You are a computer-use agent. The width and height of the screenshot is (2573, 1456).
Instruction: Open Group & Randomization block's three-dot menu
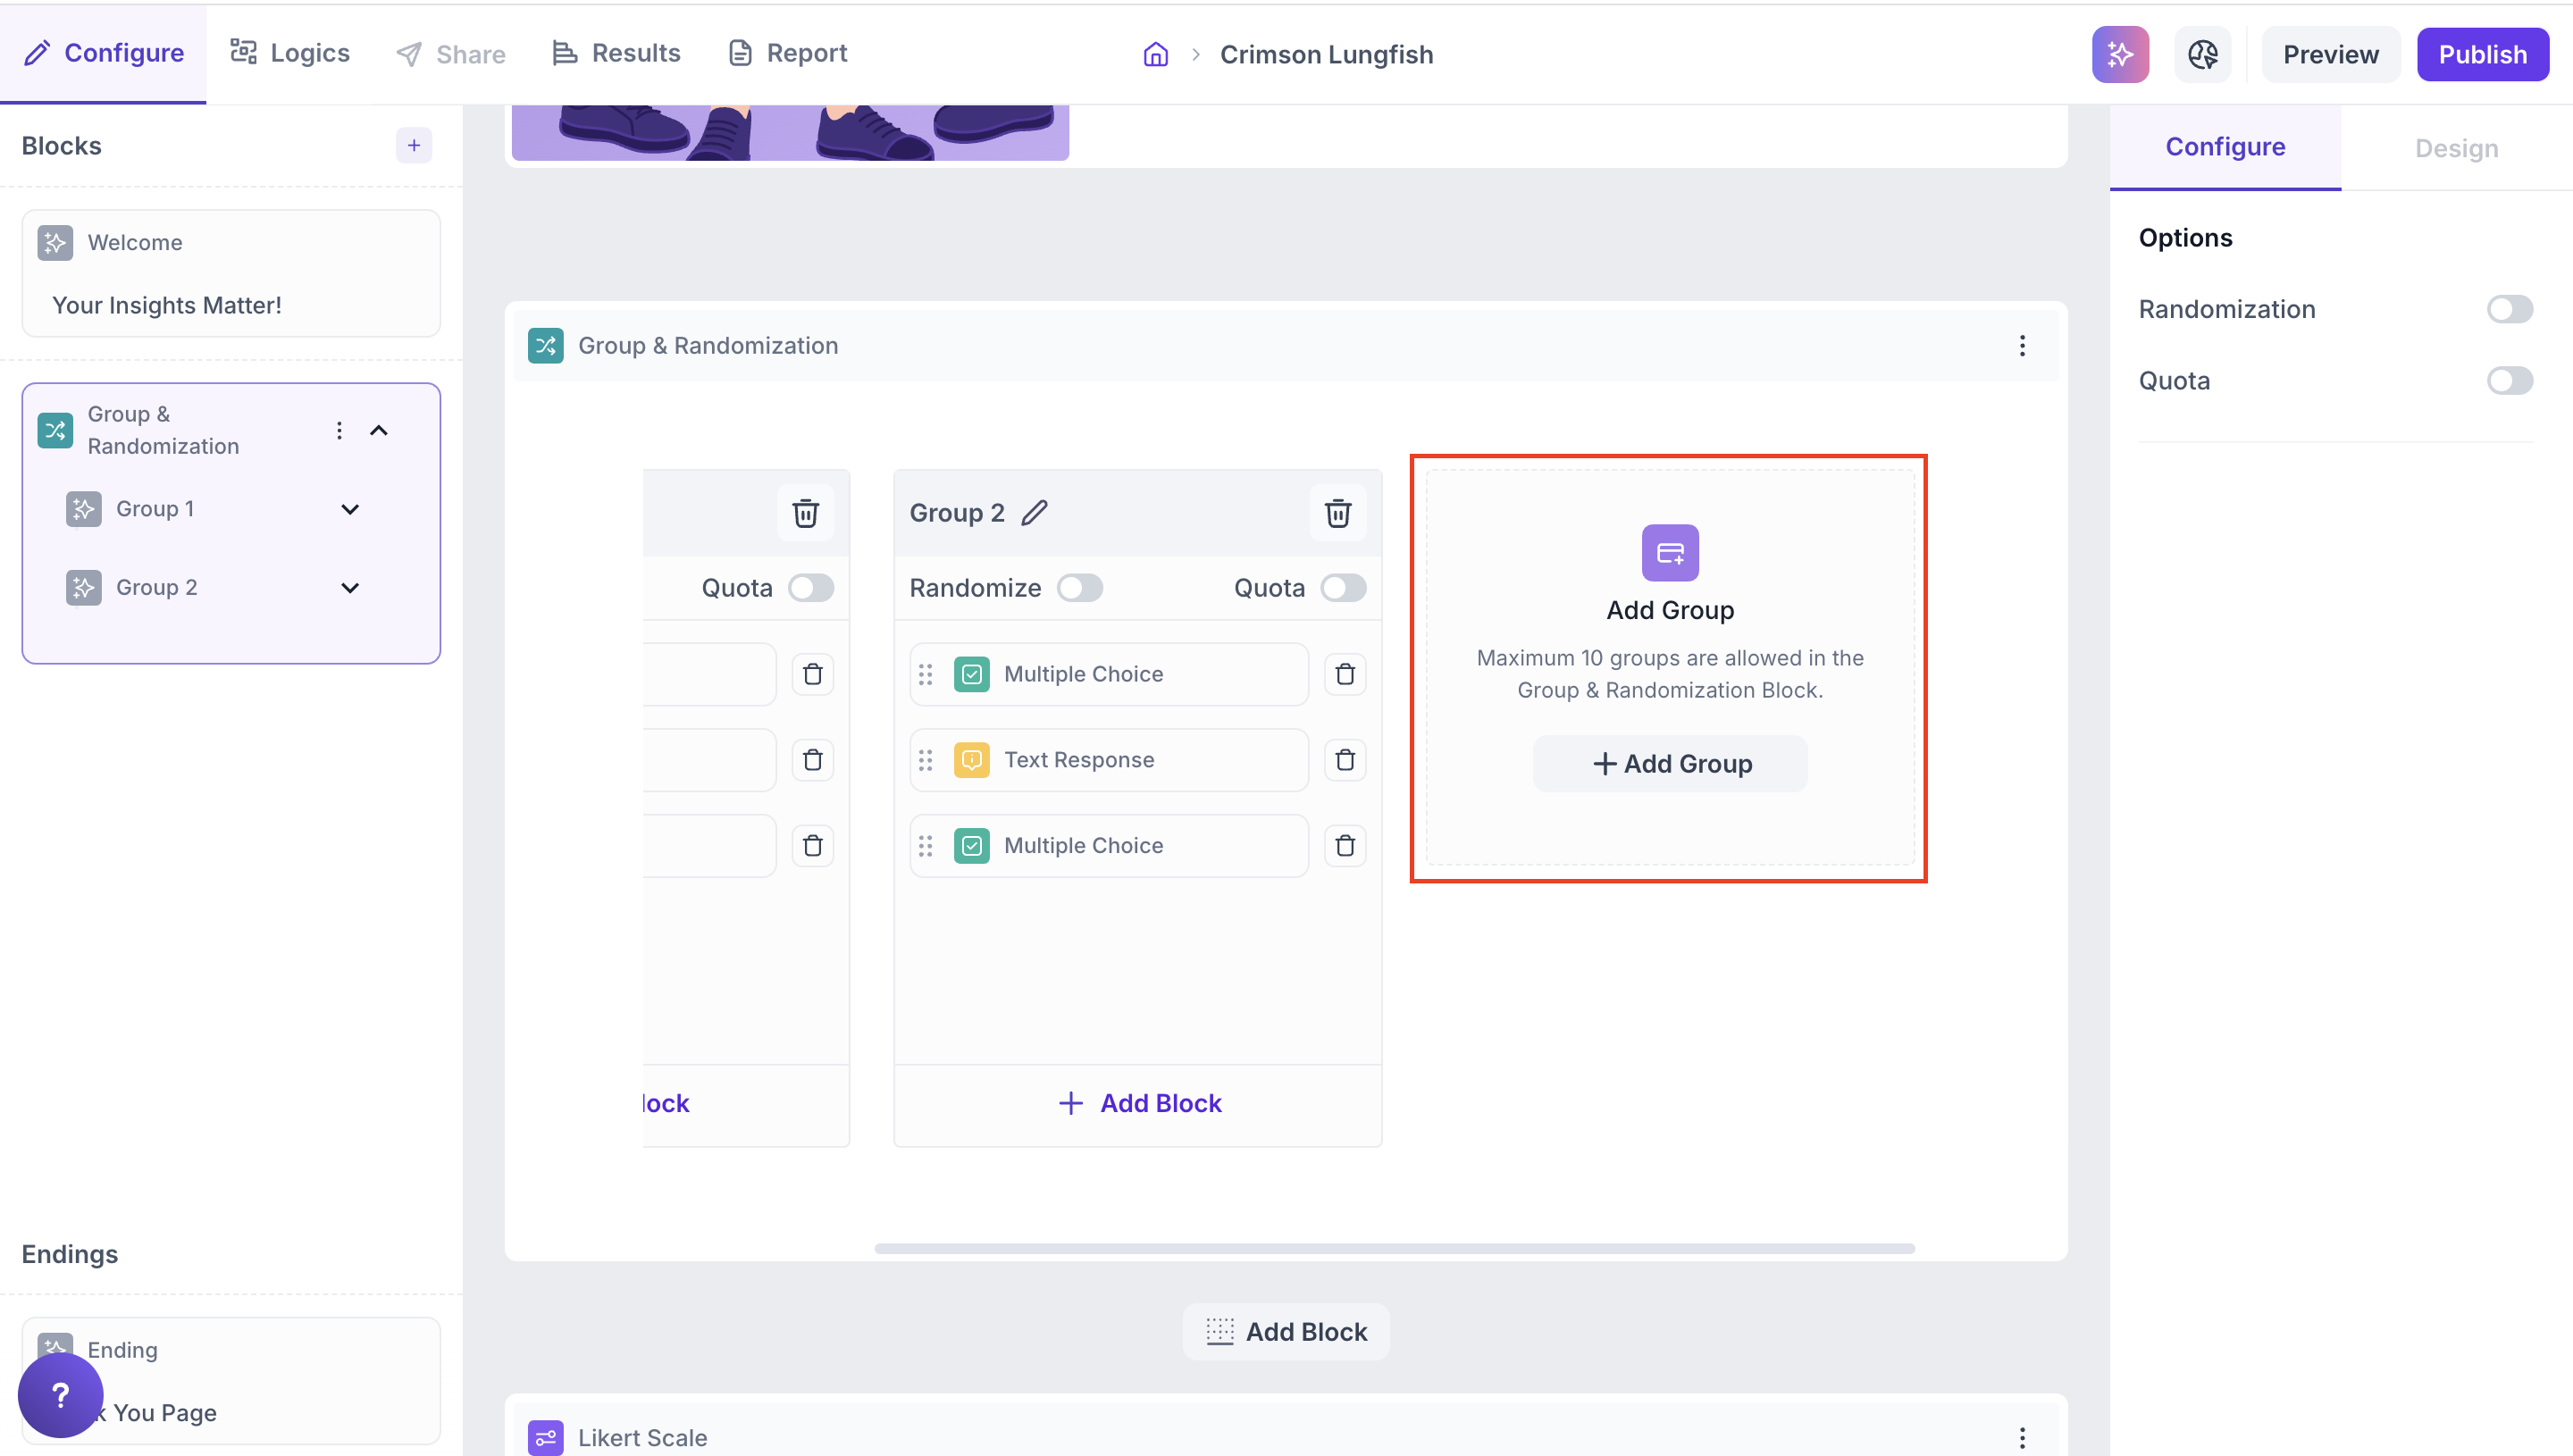[2021, 346]
